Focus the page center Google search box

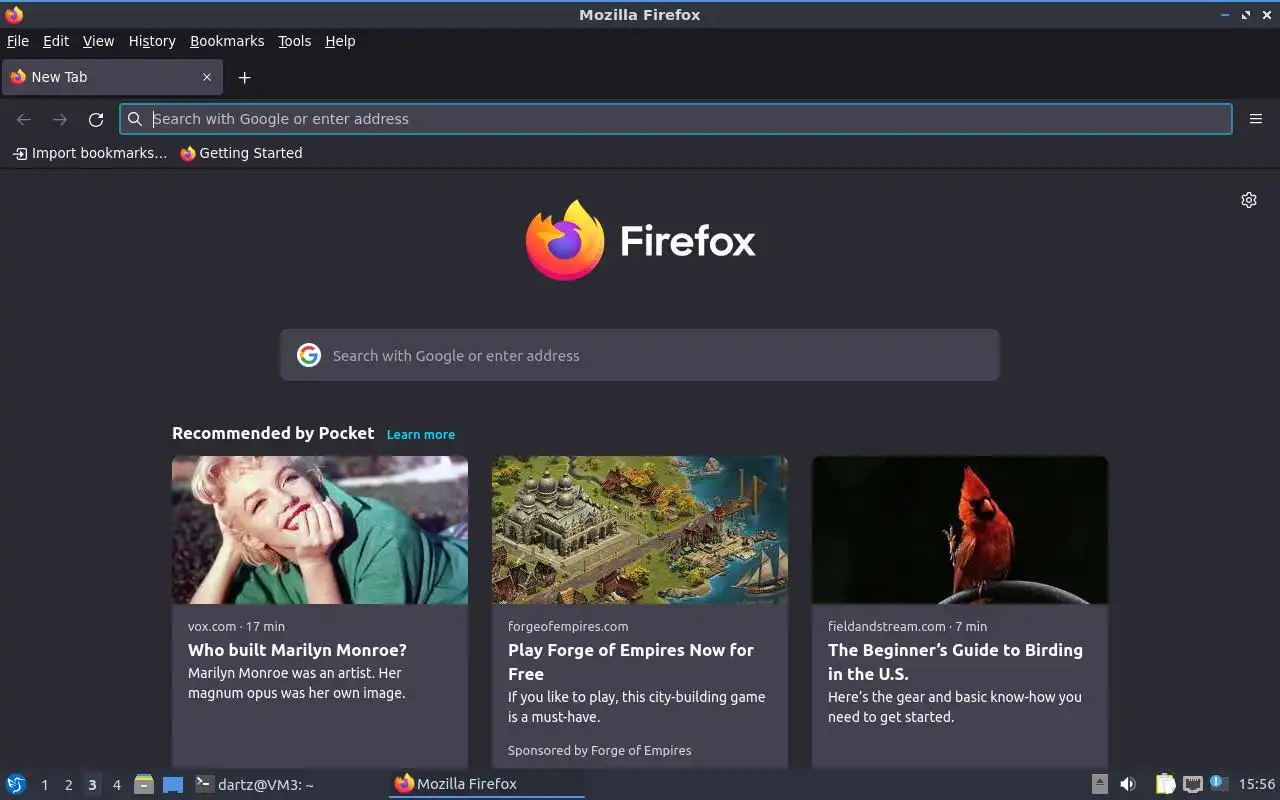point(640,355)
